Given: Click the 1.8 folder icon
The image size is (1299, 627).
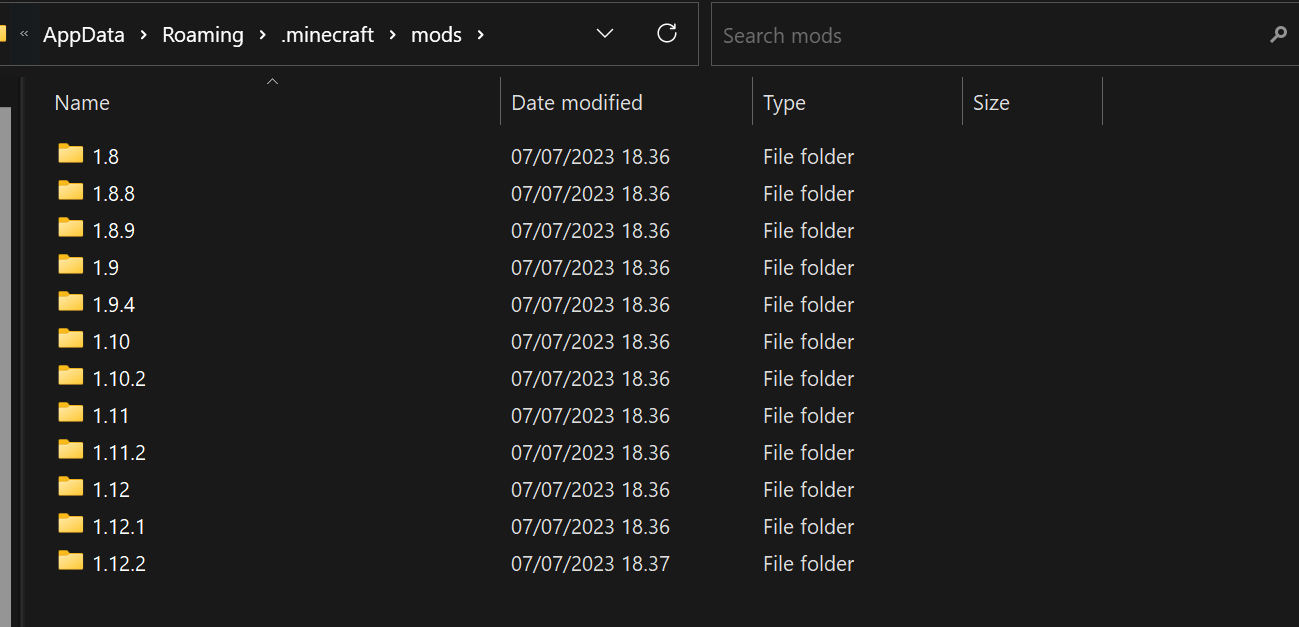Looking at the screenshot, I should pyautogui.click(x=71, y=154).
